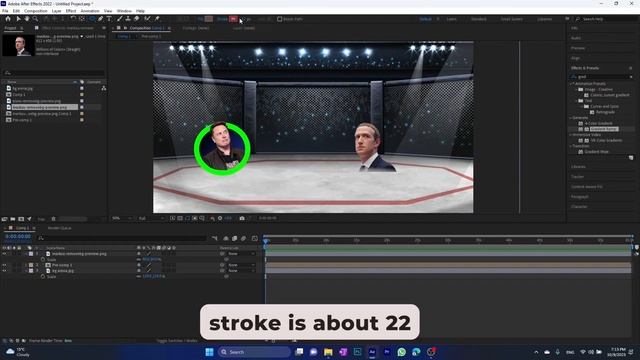Toggle visibility eye of bg arena.jpg layer
The height and width of the screenshot is (360, 640).
[4, 271]
